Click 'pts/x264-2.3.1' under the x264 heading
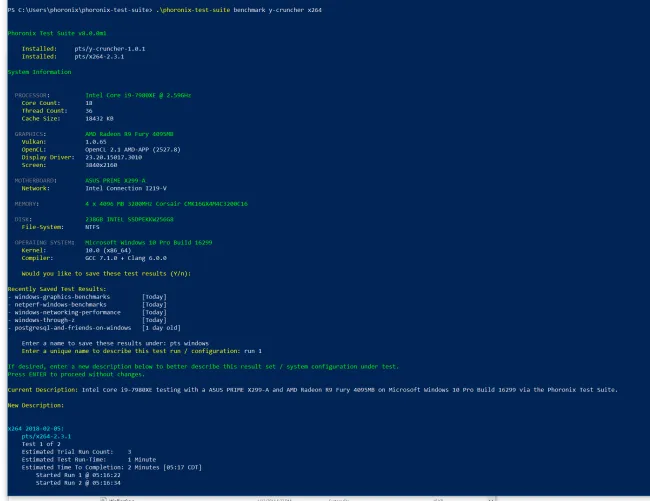650x501 pixels. coord(46,437)
